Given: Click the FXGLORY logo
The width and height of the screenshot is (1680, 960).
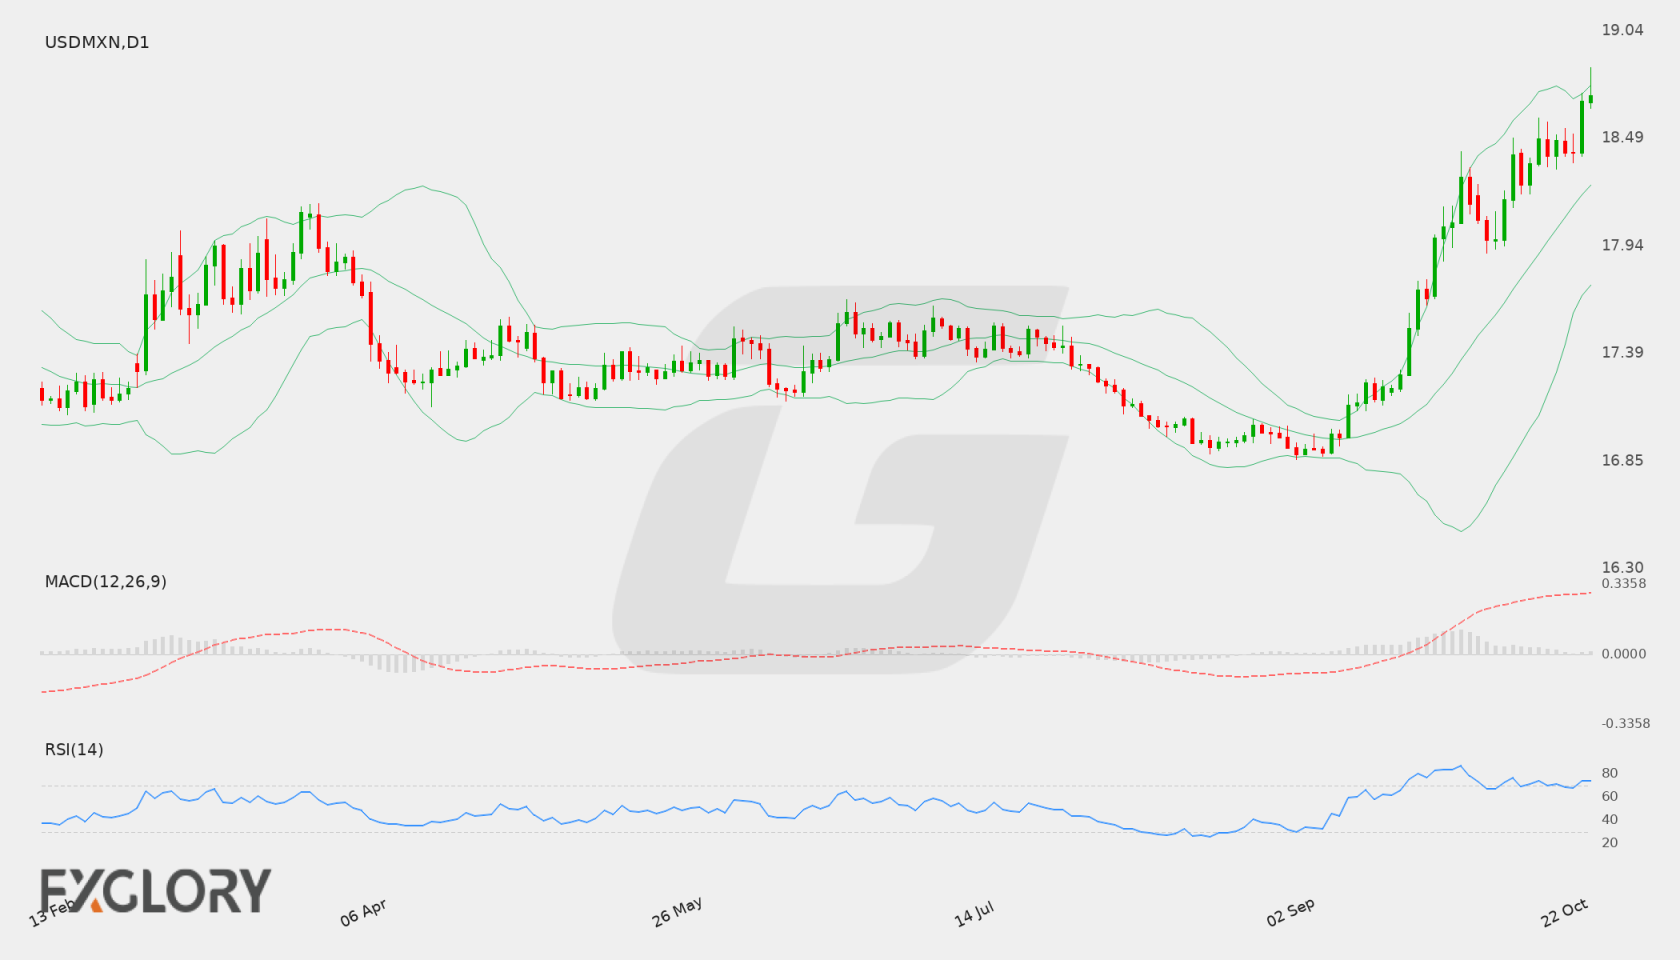Looking at the screenshot, I should click(x=156, y=890).
